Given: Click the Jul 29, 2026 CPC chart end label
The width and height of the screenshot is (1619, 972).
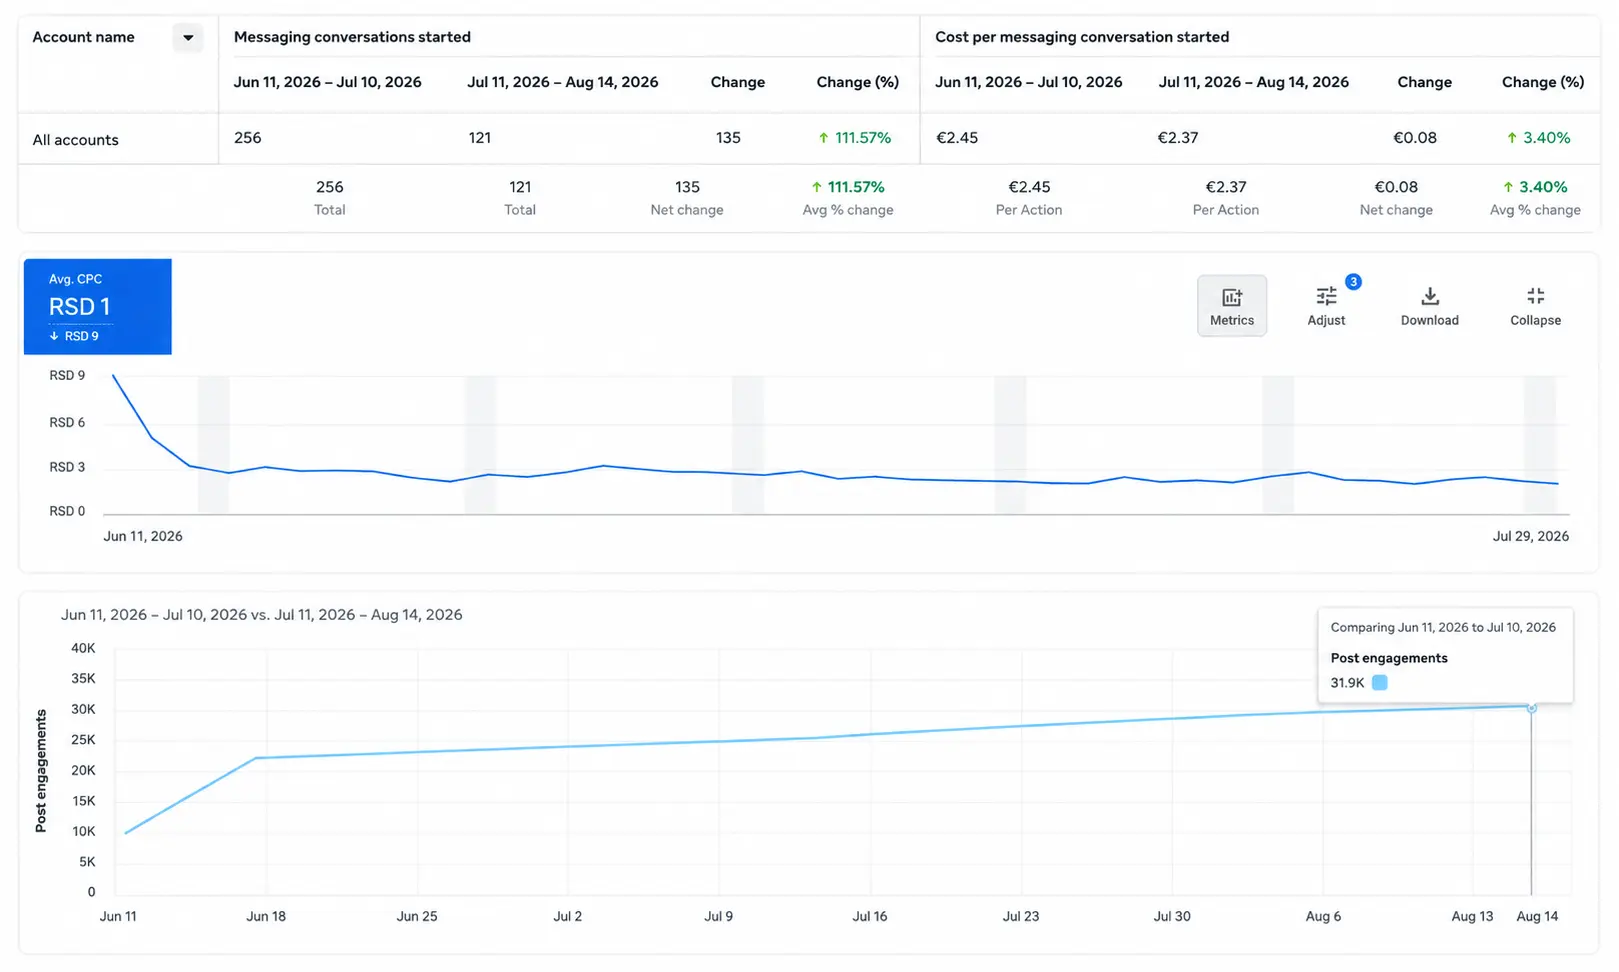Looking at the screenshot, I should (x=1530, y=536).
